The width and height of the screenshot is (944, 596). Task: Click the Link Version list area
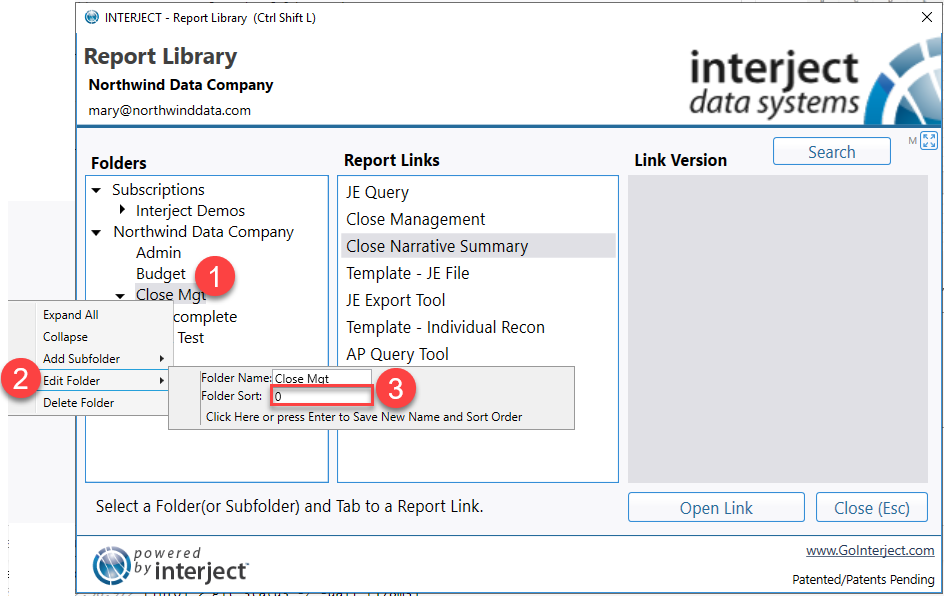coord(777,329)
